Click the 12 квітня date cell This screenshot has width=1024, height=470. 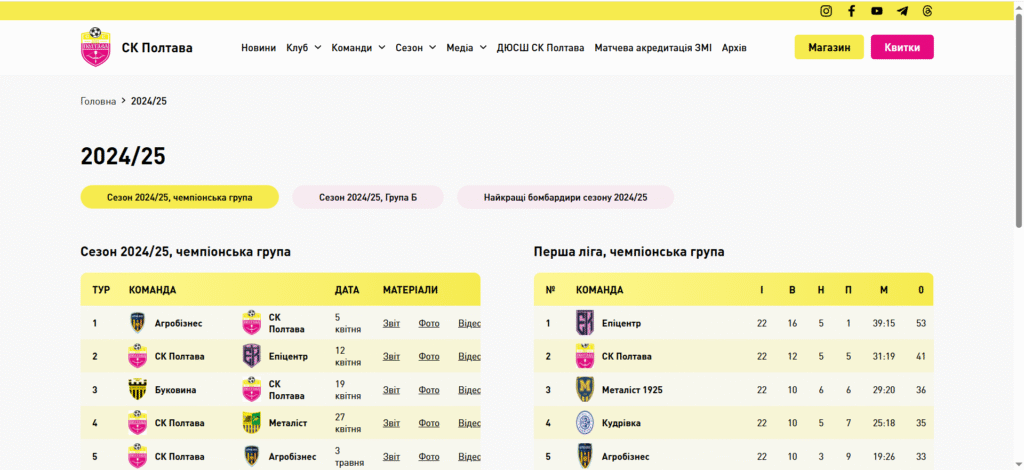pyautogui.click(x=347, y=356)
